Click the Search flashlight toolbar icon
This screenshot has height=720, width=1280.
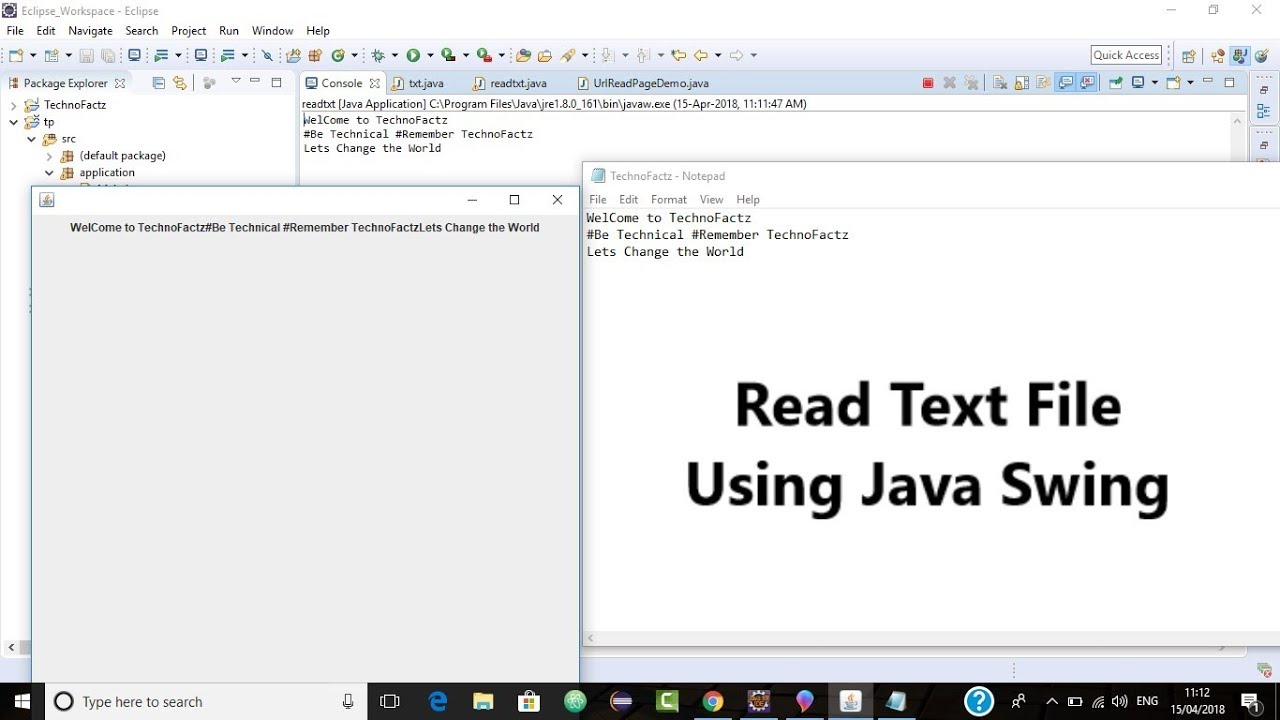click(x=567, y=55)
